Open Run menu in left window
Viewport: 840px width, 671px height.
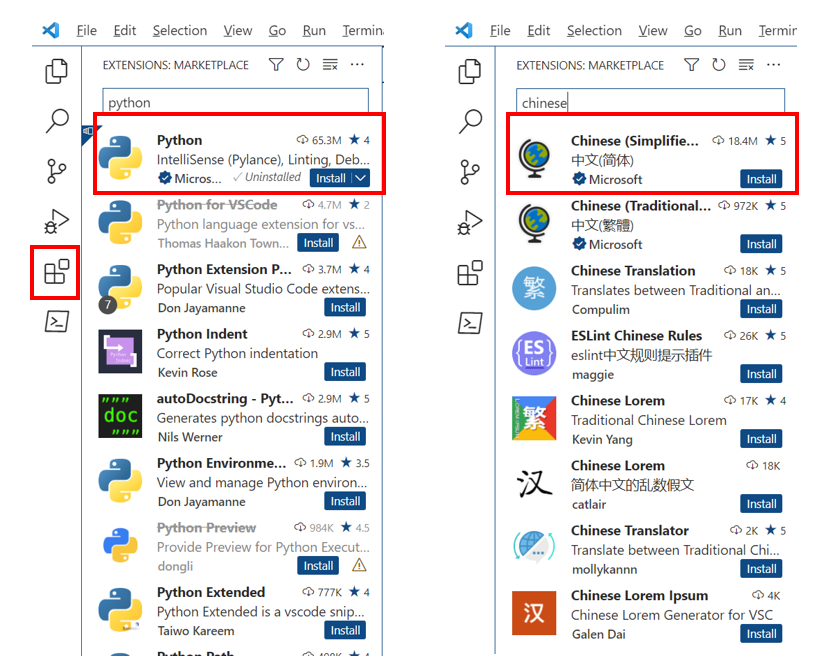point(314,31)
